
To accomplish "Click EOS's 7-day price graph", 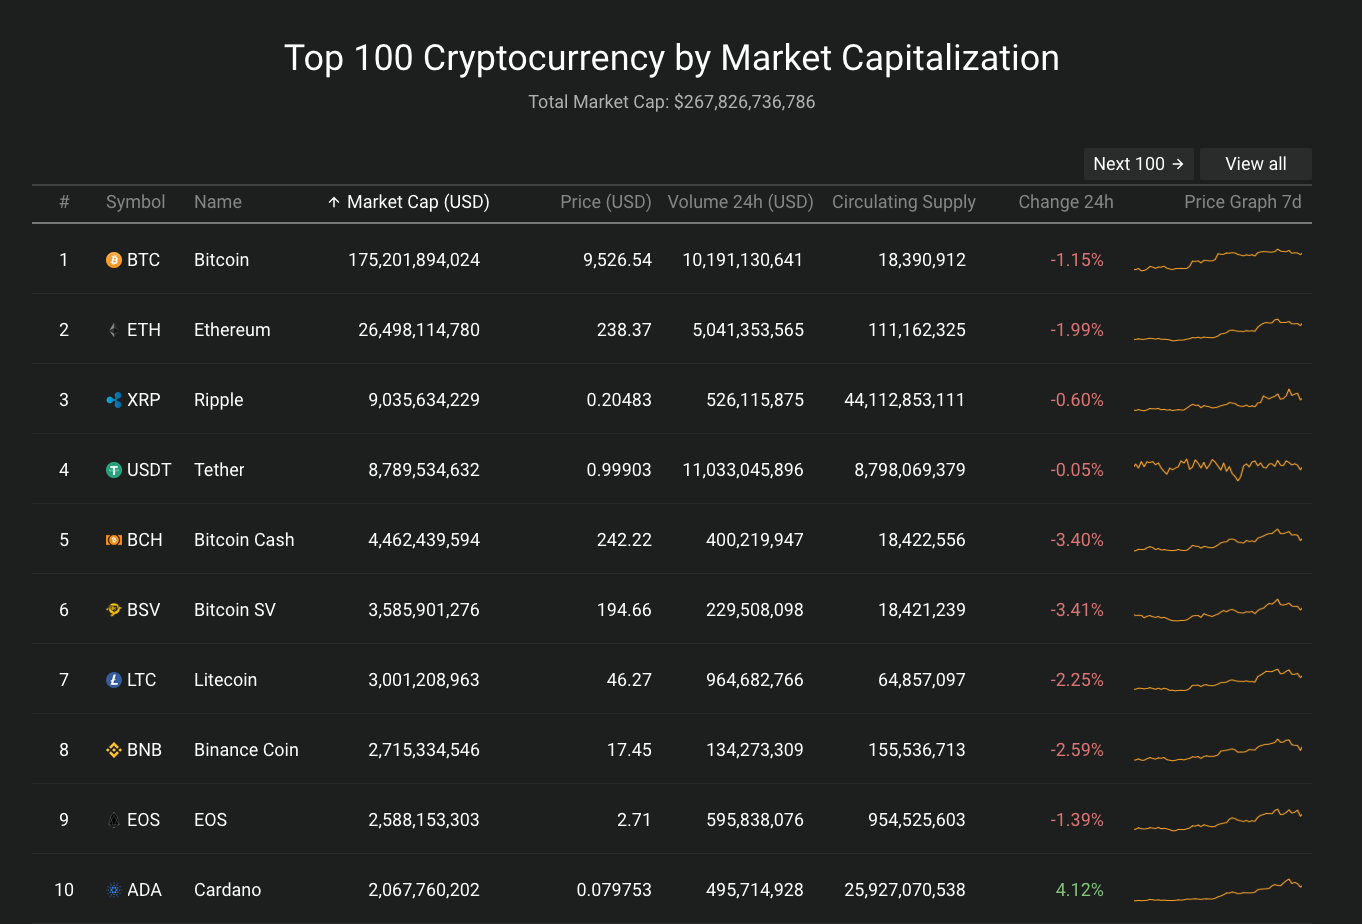I will tap(1218, 820).
